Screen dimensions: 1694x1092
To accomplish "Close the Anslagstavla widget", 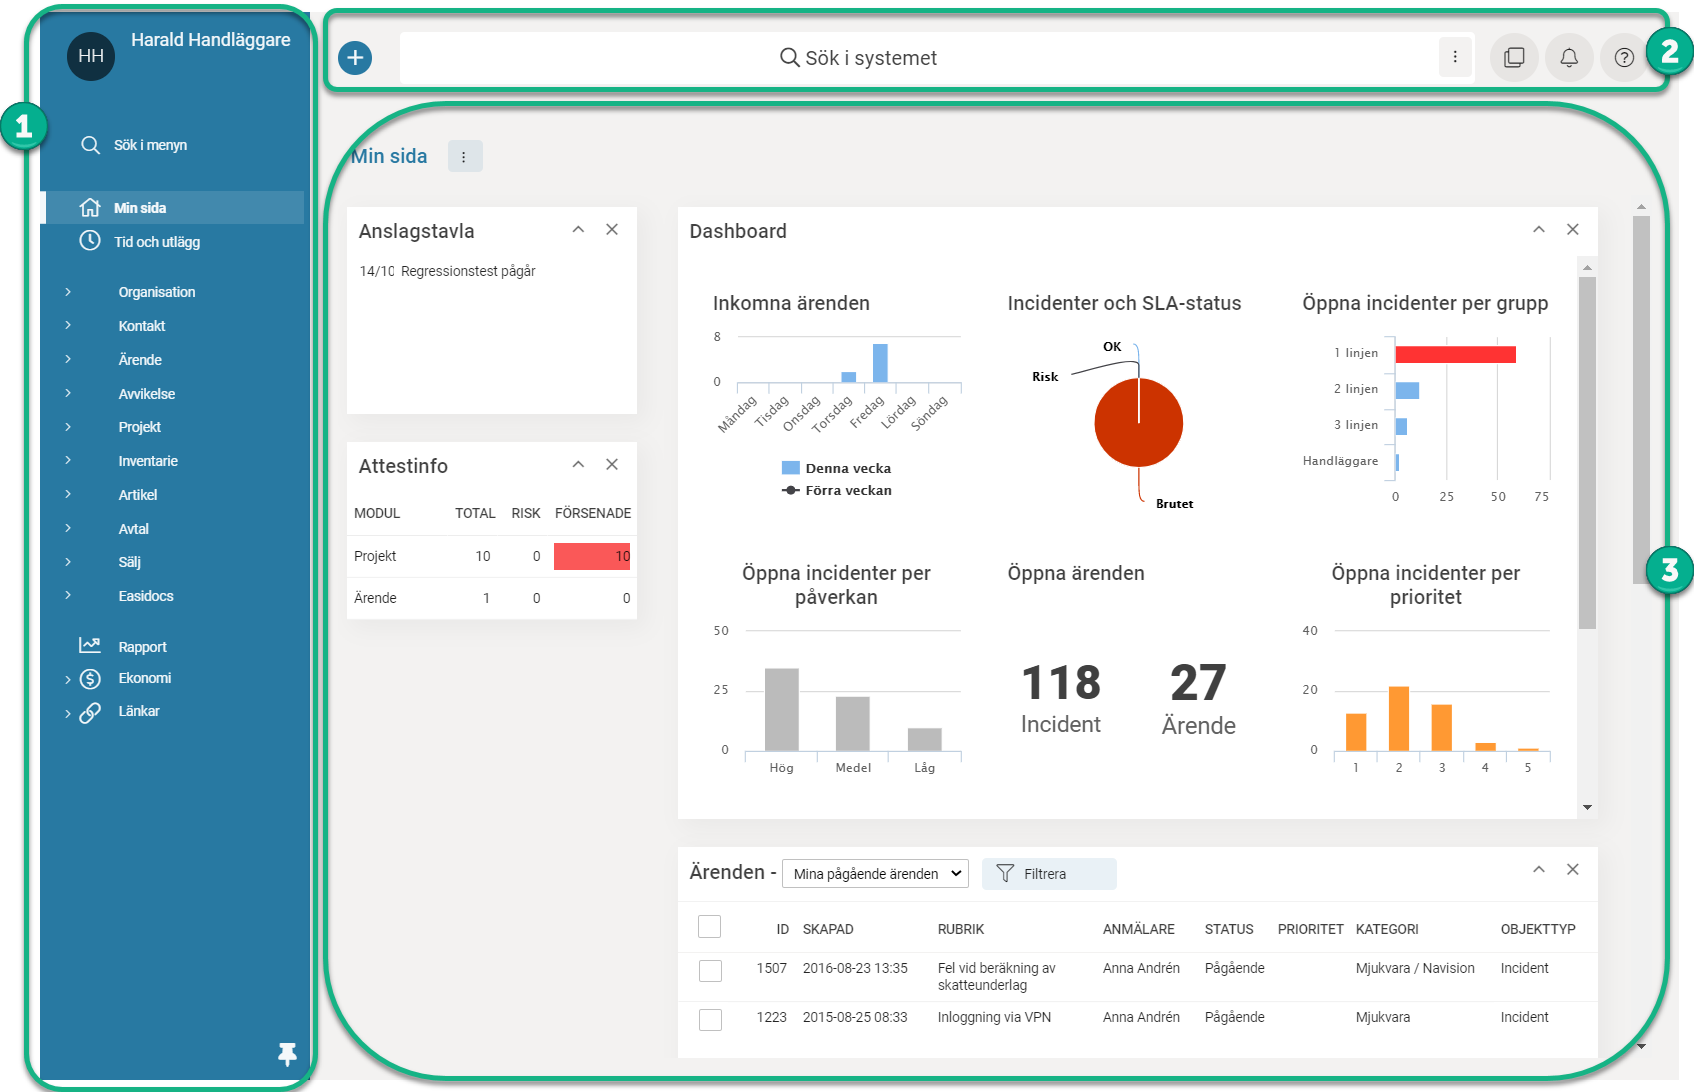I will click(x=612, y=230).
